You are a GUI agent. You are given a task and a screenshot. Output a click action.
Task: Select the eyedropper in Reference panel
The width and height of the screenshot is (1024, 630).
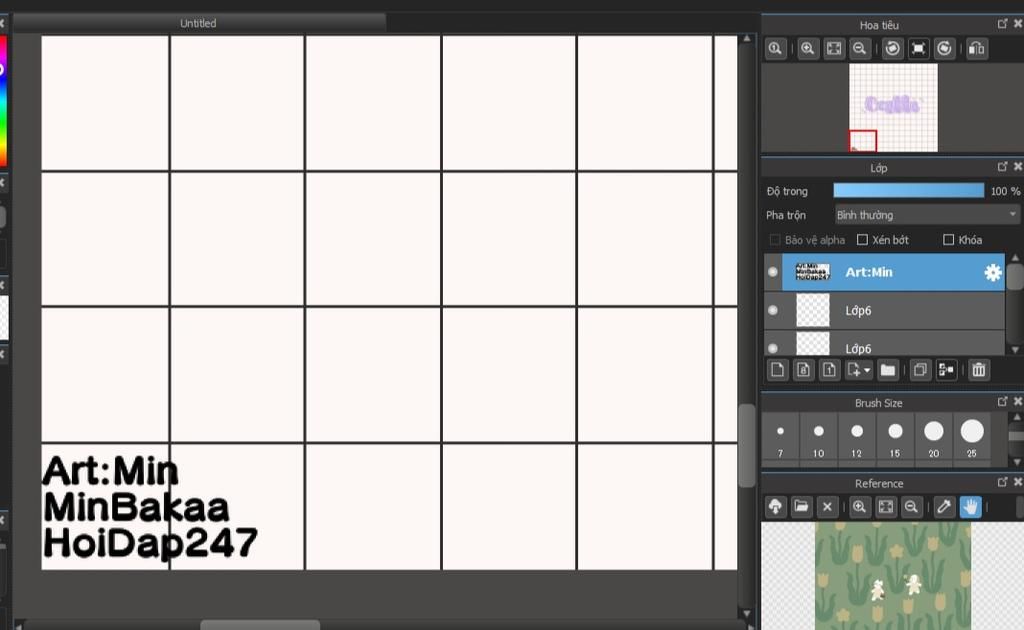[944, 507]
